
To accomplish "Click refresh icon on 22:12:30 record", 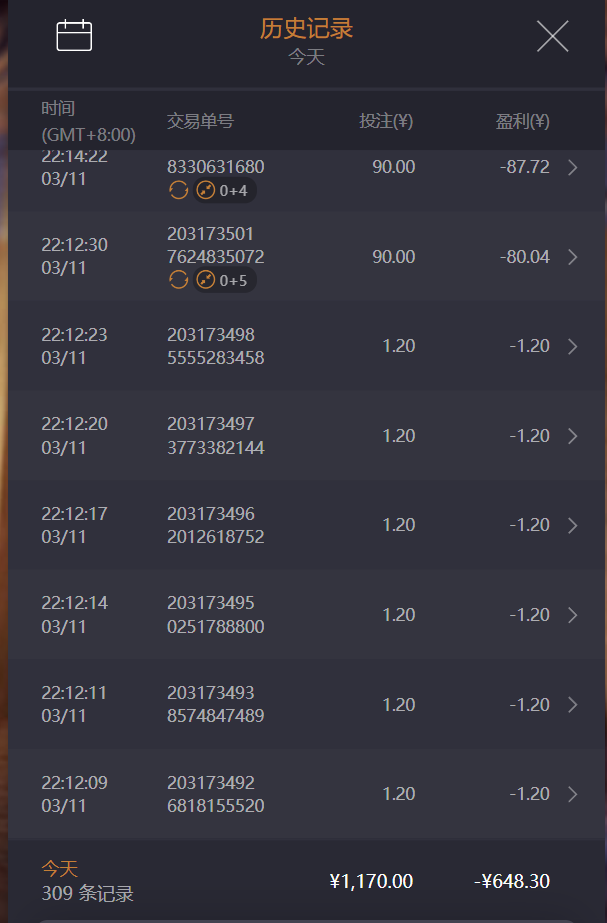I will click(178, 280).
